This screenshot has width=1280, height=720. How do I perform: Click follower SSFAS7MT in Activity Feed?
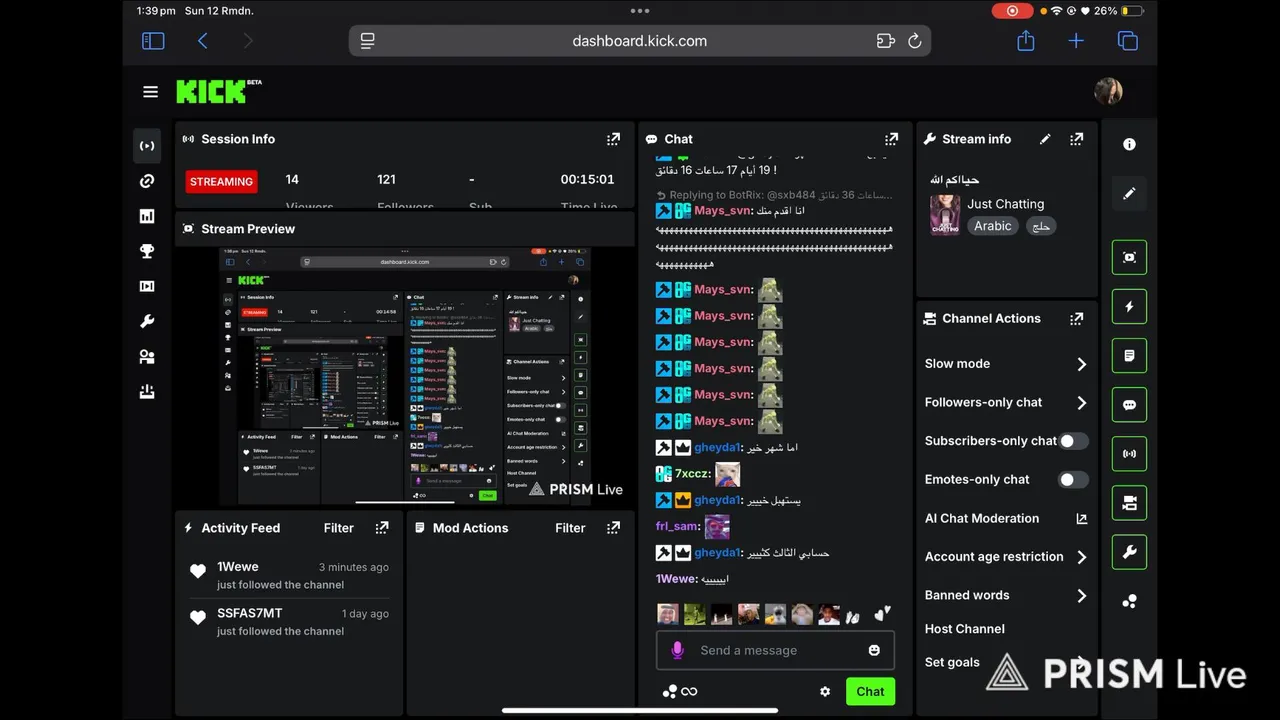click(250, 613)
